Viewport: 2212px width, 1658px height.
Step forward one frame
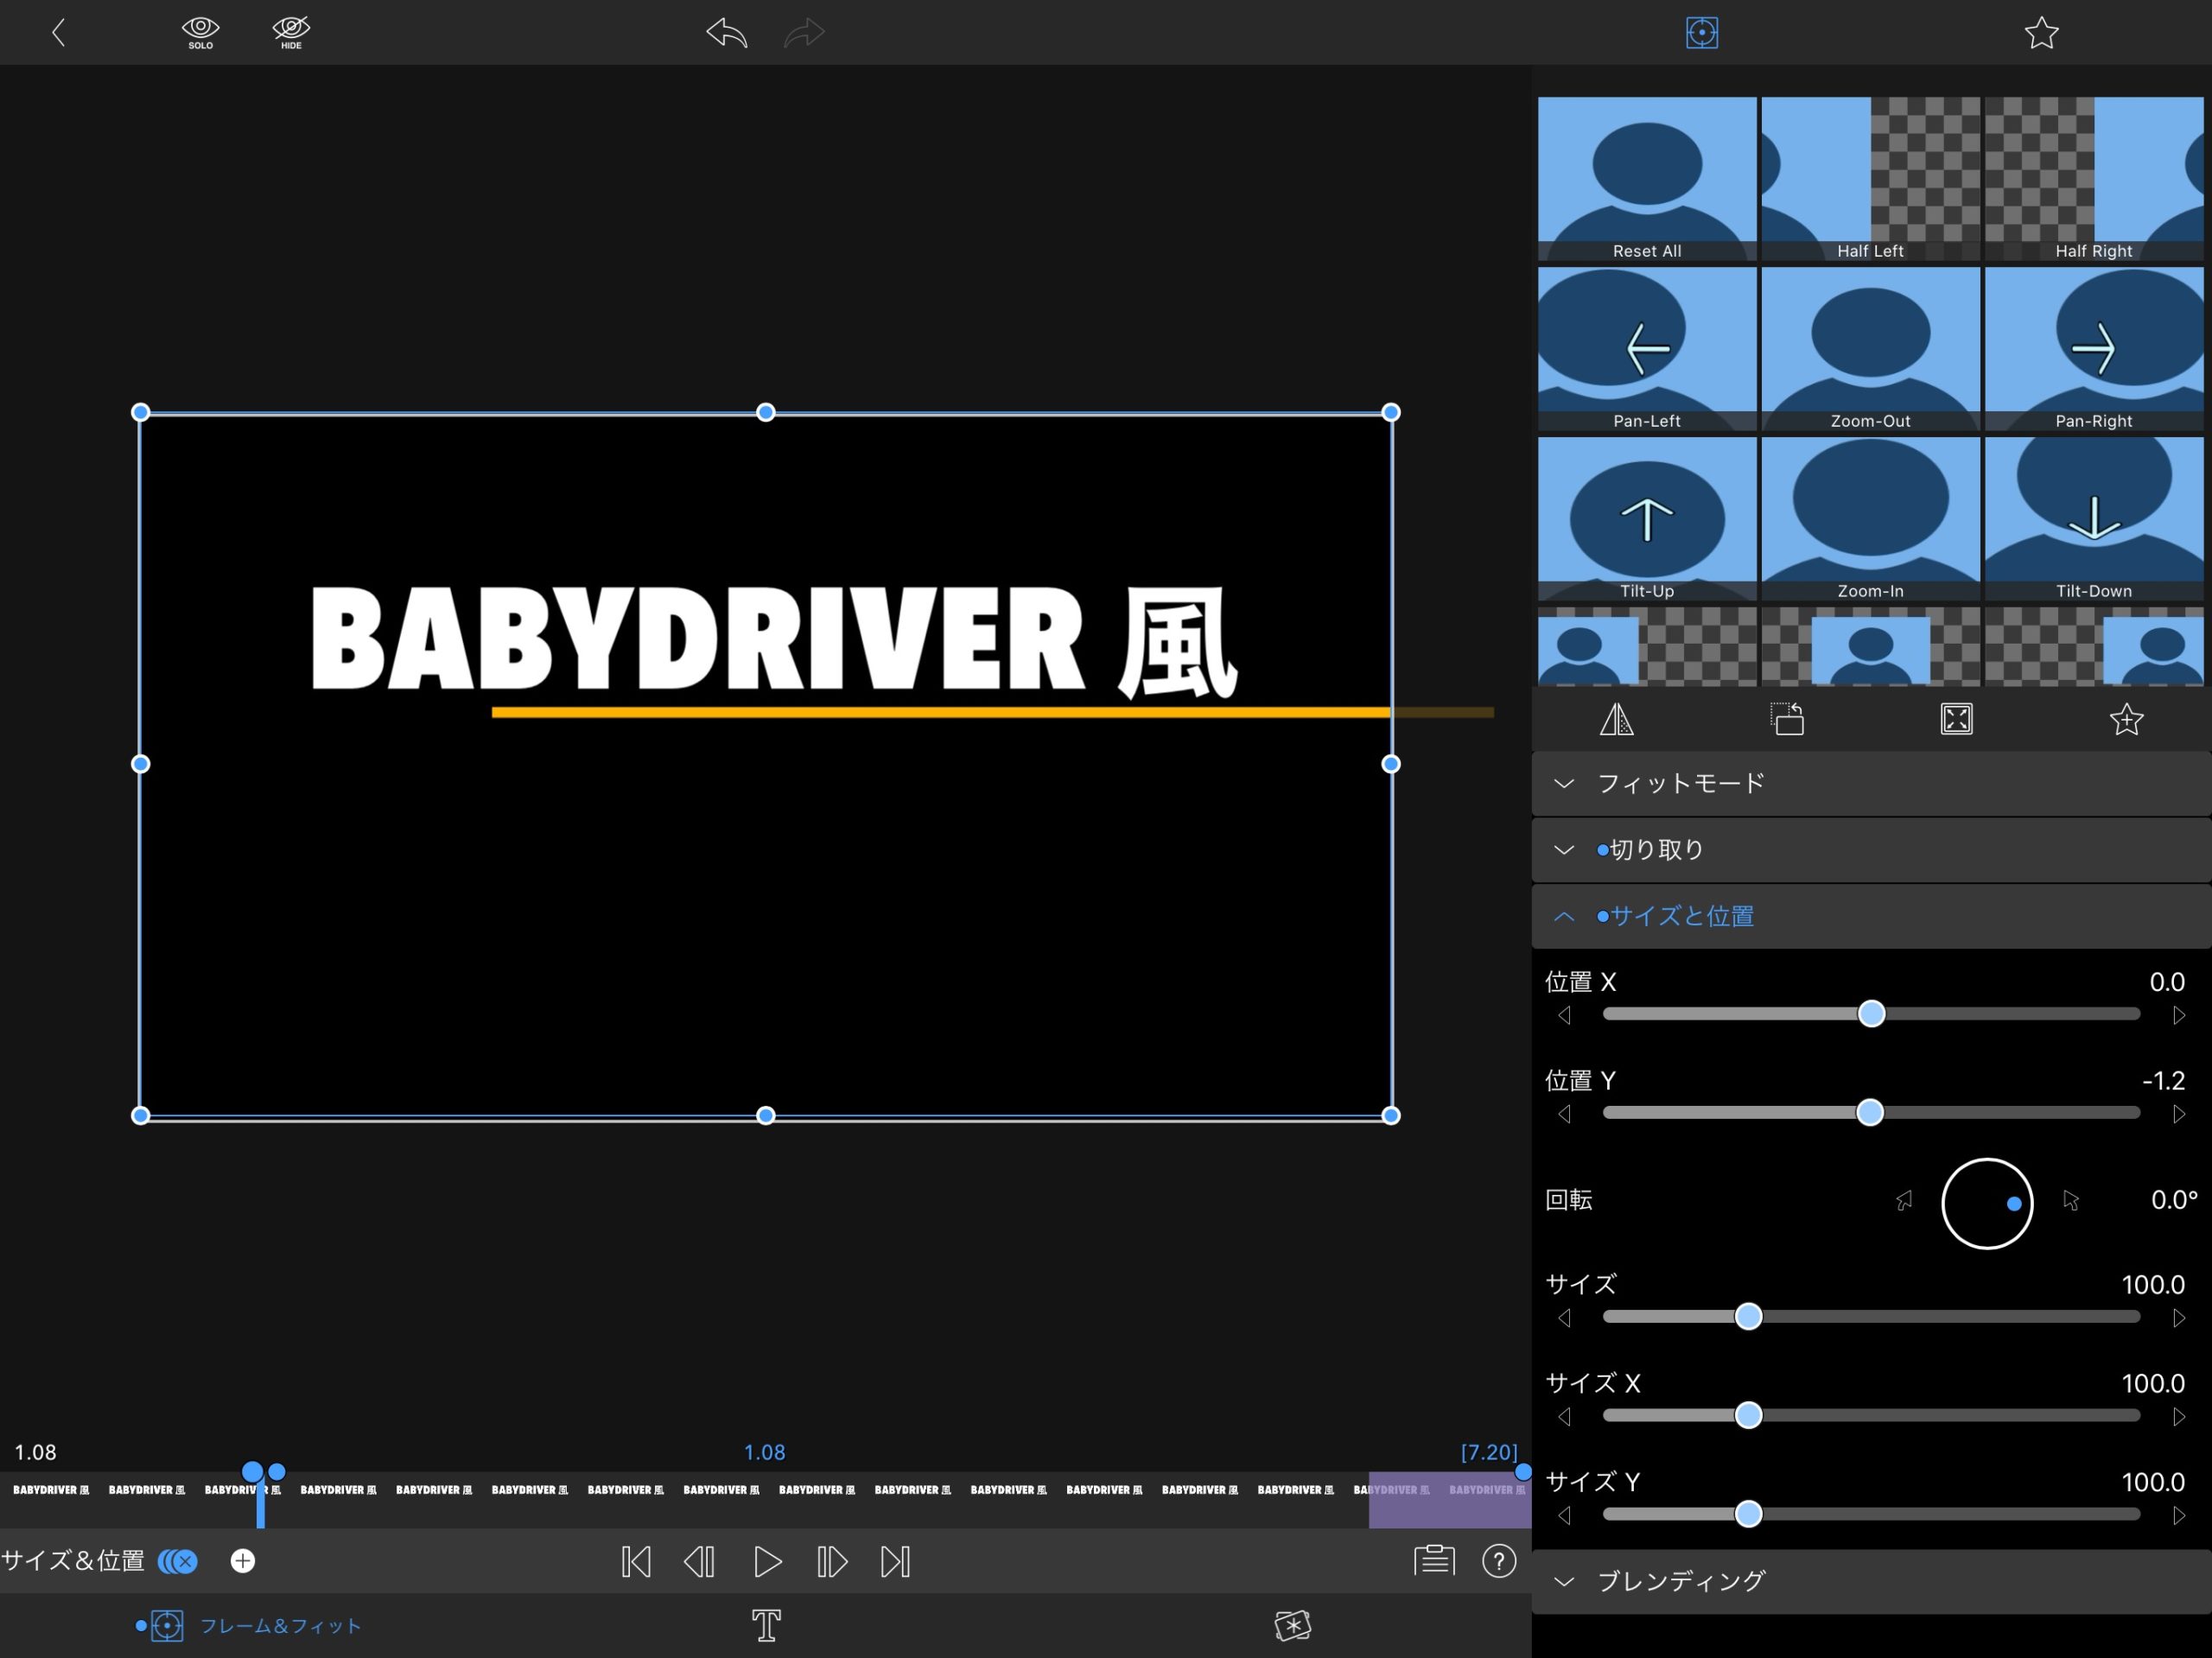832,1561
